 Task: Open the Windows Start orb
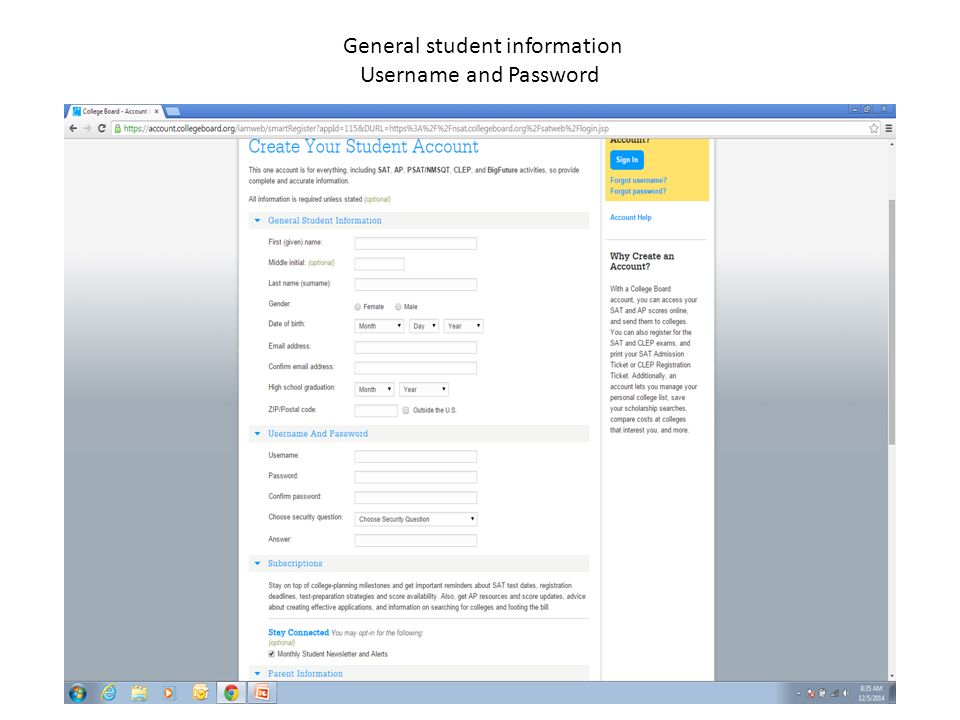click(x=78, y=693)
